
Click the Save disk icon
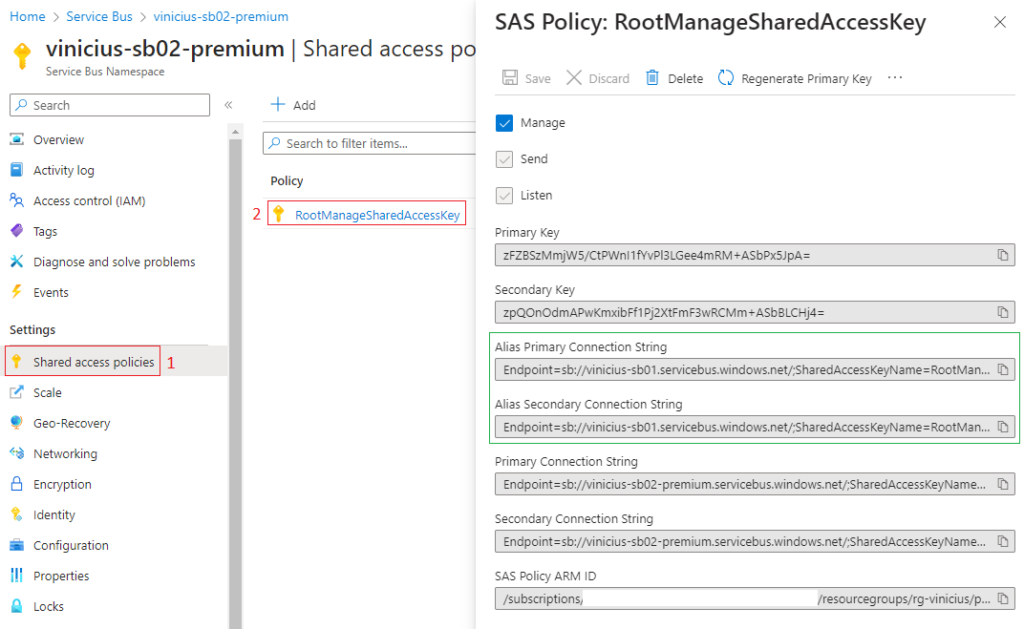[x=510, y=78]
